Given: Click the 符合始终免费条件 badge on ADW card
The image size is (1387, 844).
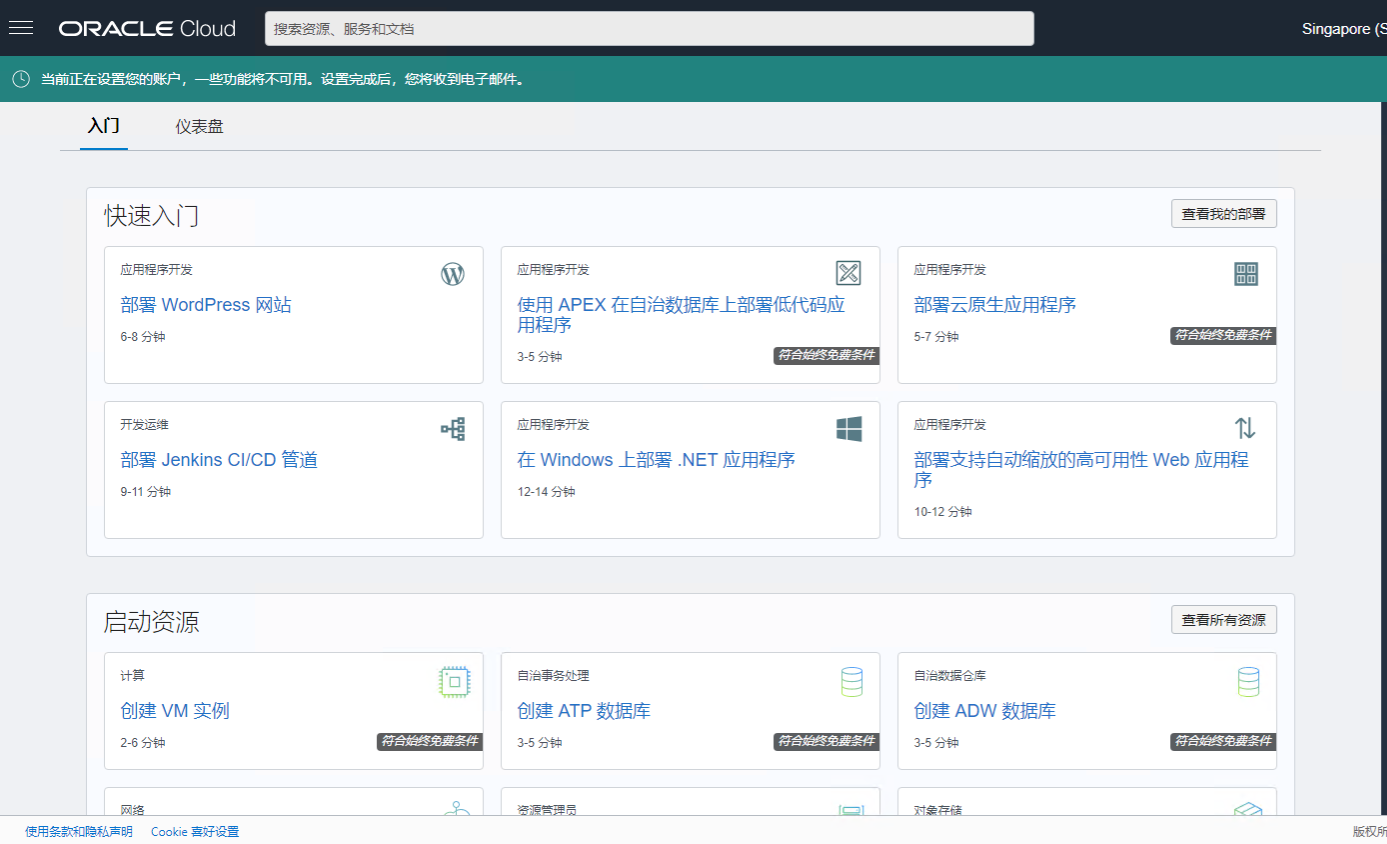Looking at the screenshot, I should 1223,741.
